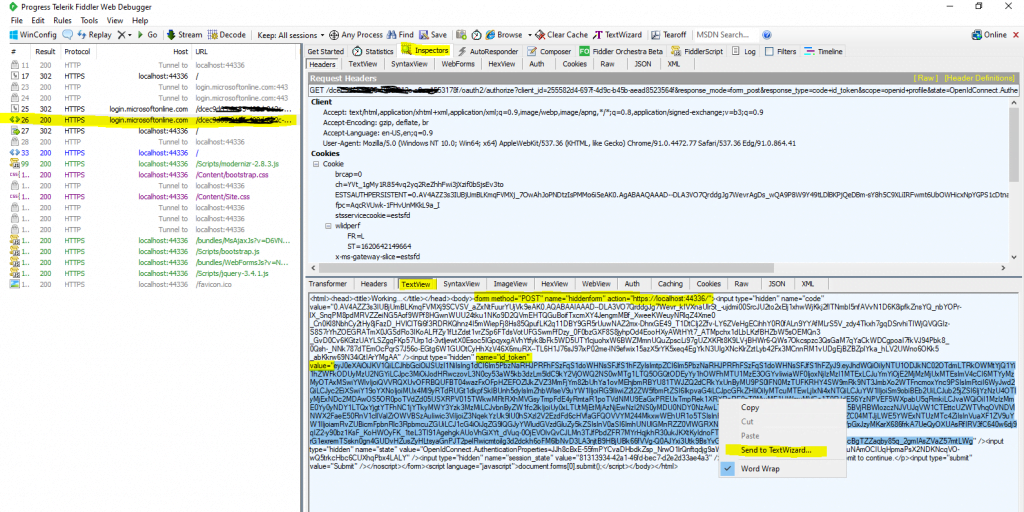Screen dimensions: 1024x512
Task: Click the Find binoculars button
Action: [x=400, y=35]
